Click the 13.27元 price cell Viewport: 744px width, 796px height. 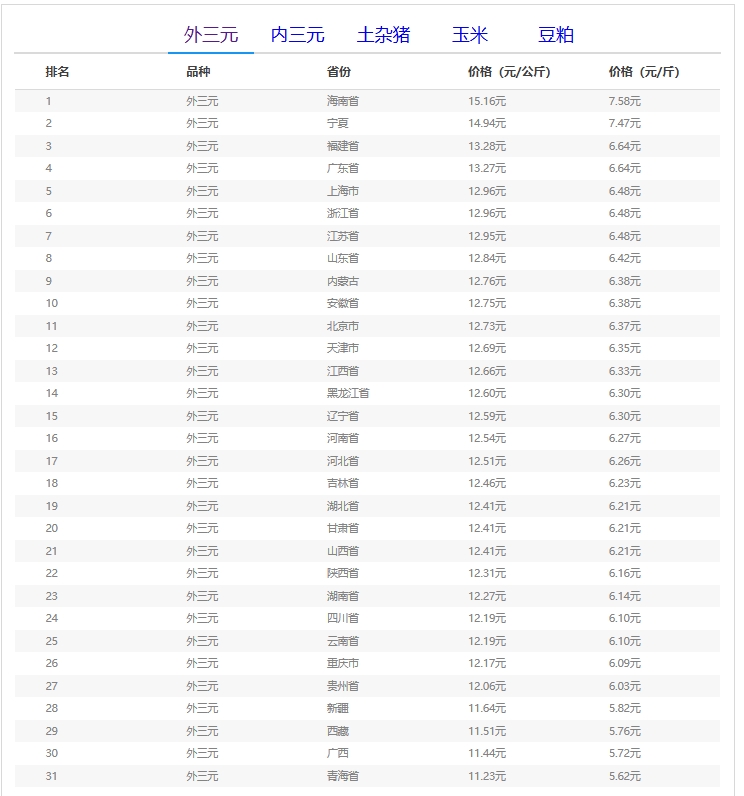487,168
